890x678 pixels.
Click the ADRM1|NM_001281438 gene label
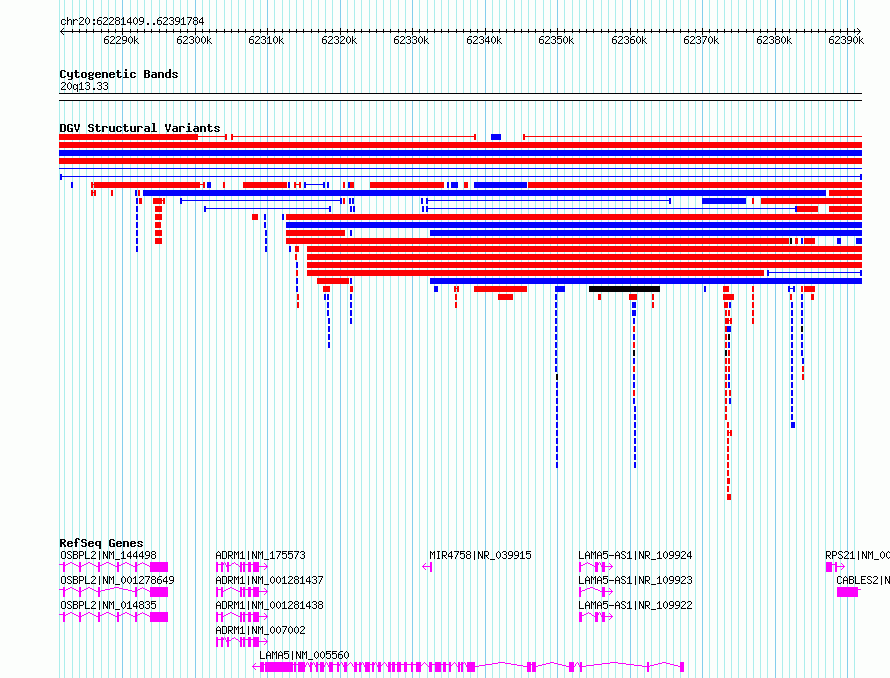(270, 605)
